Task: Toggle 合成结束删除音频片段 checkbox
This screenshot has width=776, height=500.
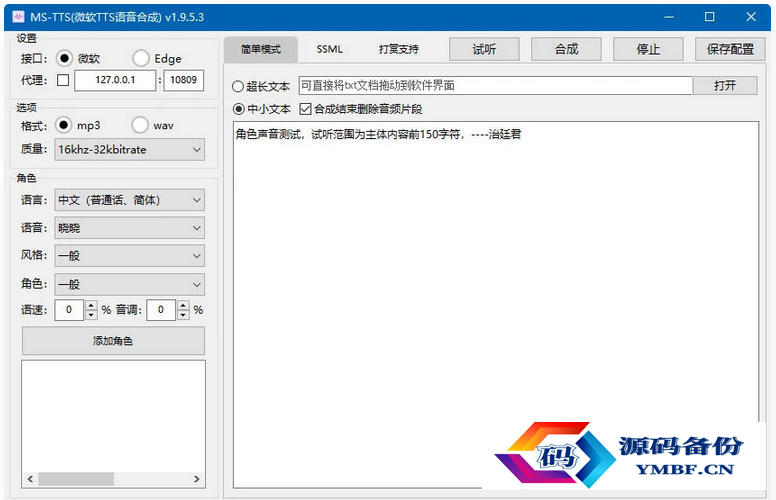Action: tap(305, 109)
